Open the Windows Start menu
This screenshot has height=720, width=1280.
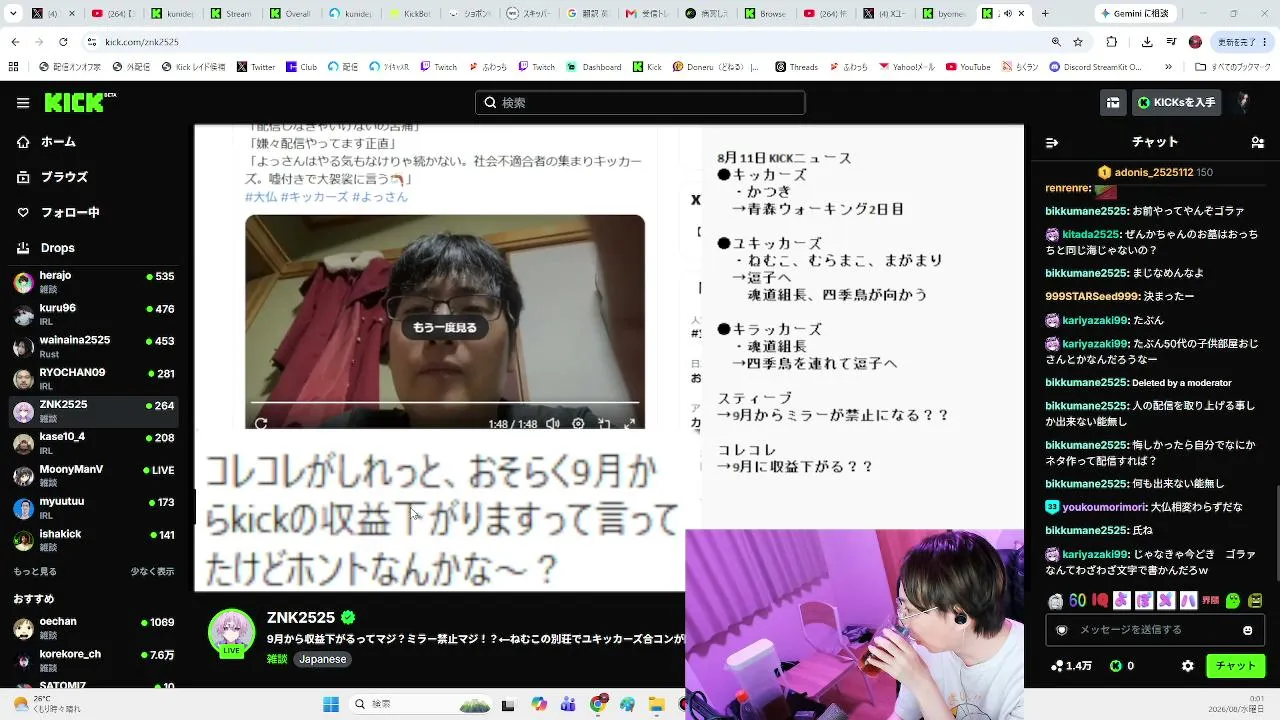tap(331, 704)
